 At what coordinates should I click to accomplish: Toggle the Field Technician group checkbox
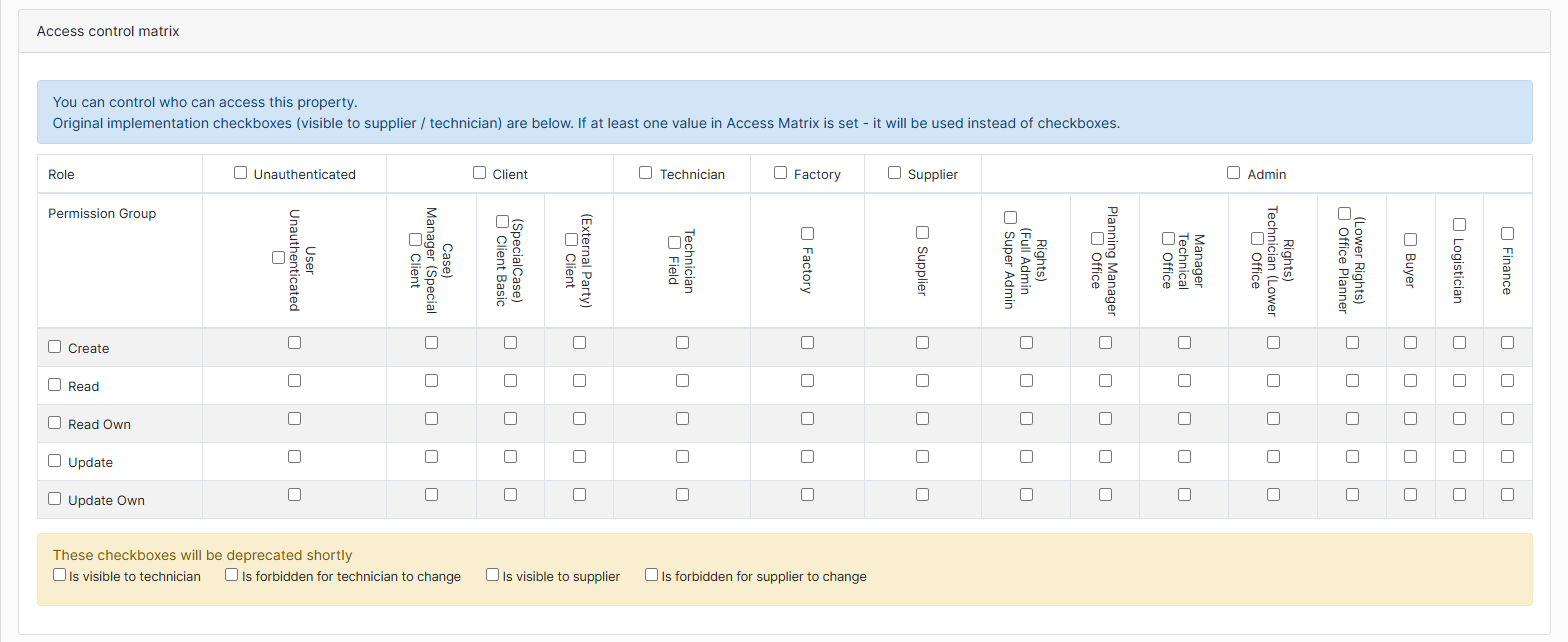click(x=673, y=241)
